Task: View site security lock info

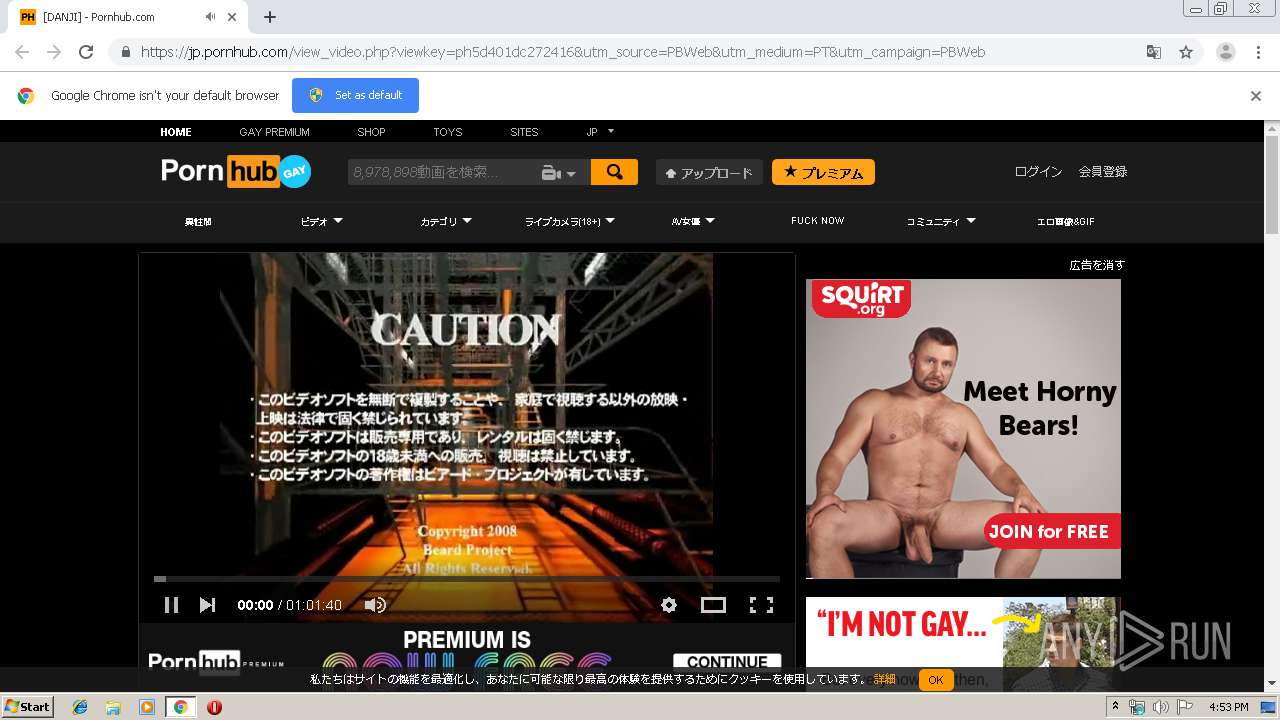Action: tap(125, 52)
